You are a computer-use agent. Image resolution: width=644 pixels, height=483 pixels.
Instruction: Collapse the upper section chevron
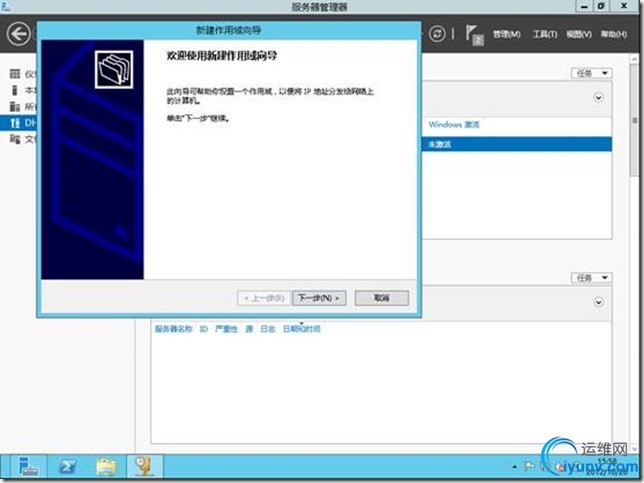[x=598, y=98]
